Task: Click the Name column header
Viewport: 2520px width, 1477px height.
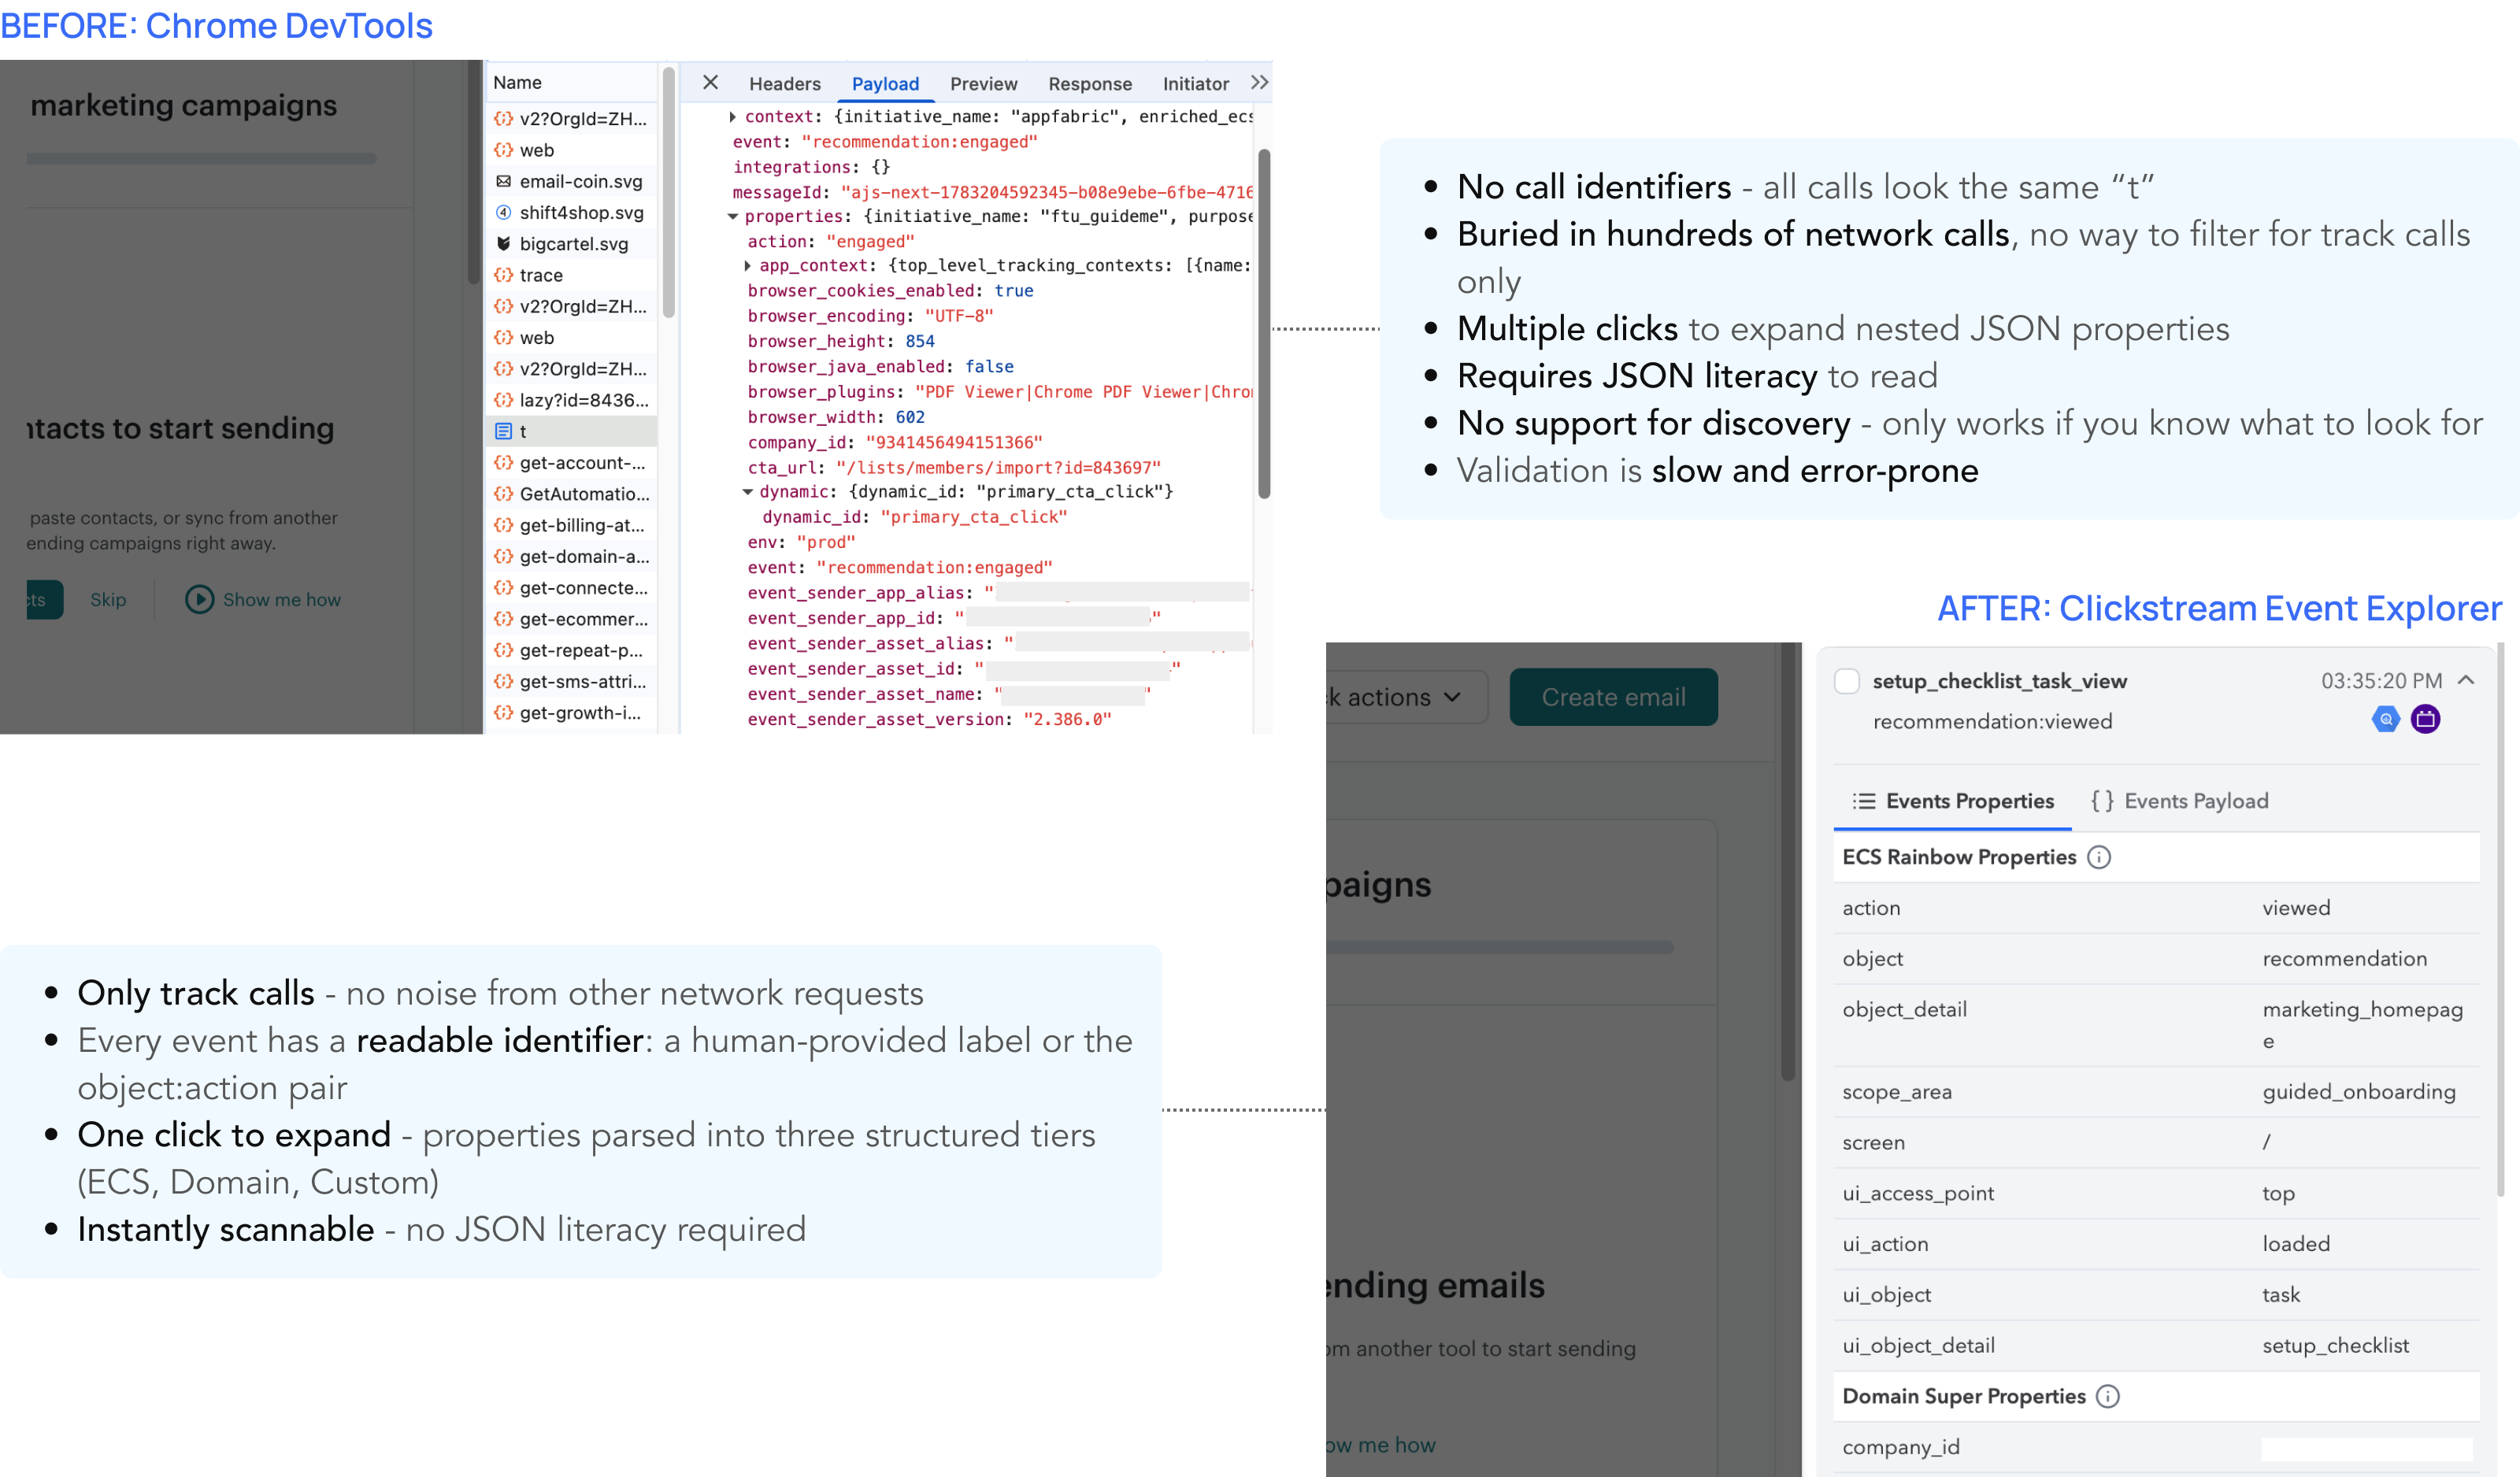Action: 571,82
